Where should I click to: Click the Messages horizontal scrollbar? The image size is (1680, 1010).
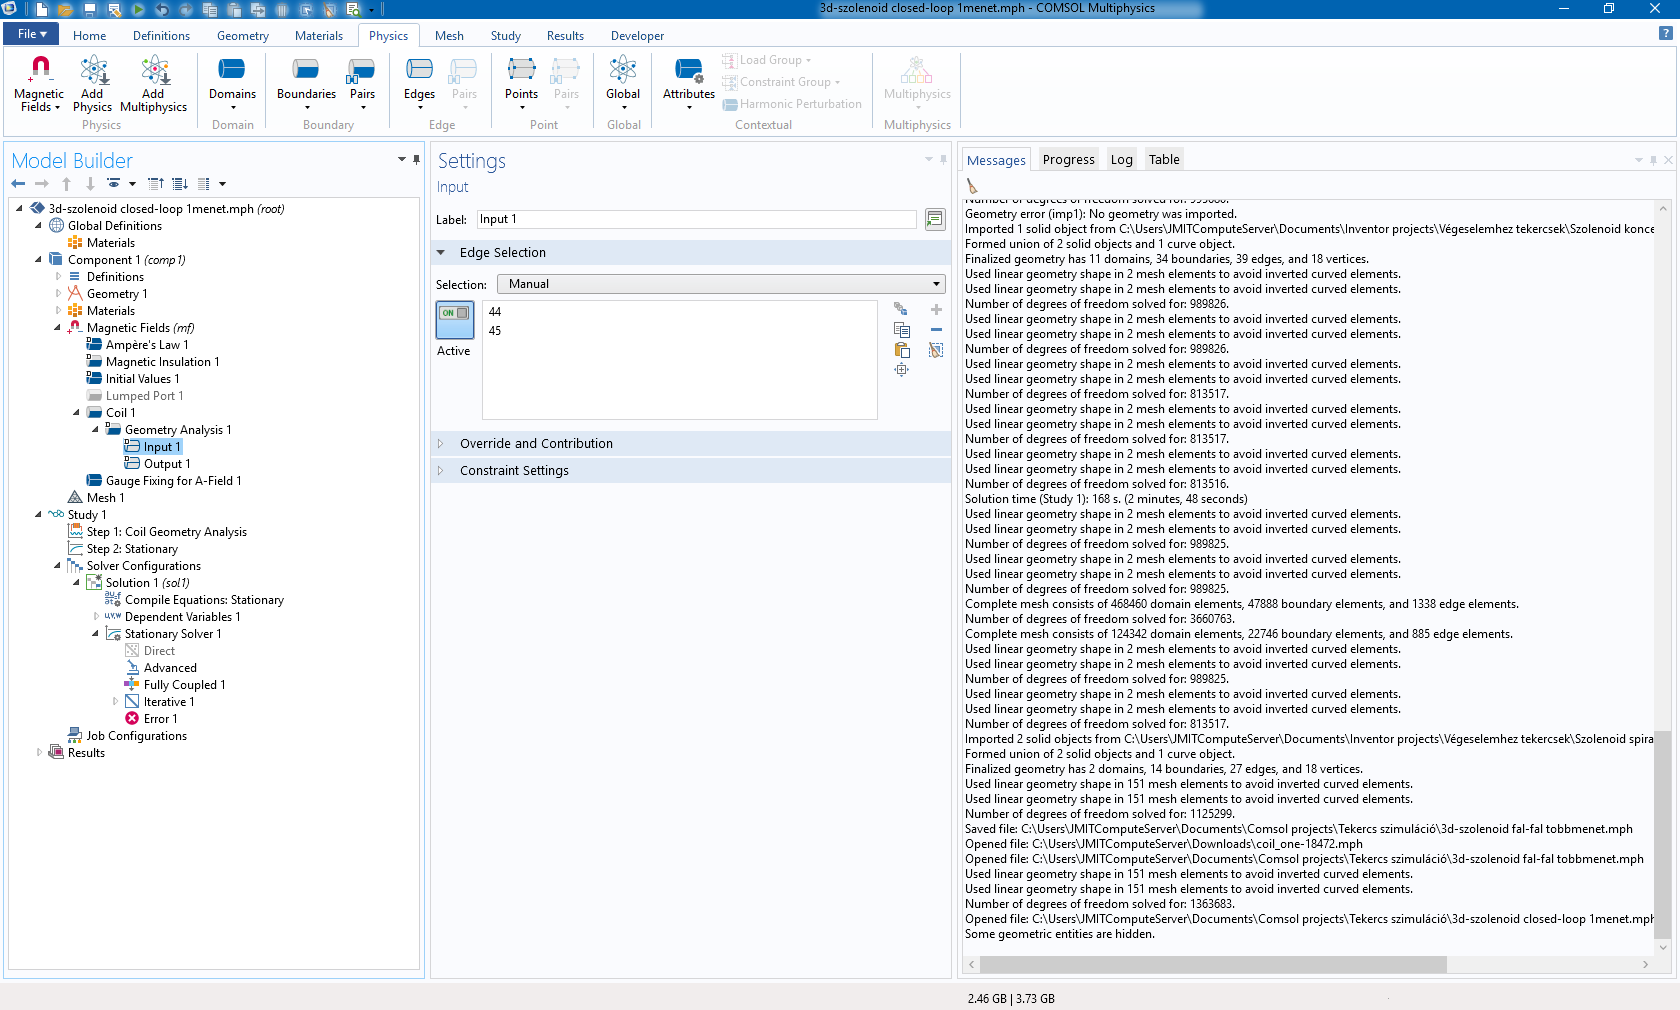[1212, 965]
